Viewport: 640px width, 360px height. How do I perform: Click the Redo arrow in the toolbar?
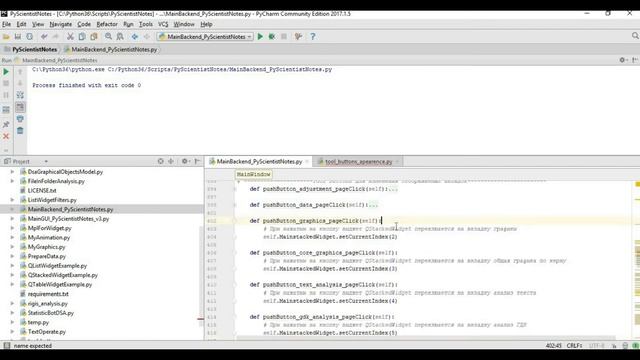[x=56, y=37]
